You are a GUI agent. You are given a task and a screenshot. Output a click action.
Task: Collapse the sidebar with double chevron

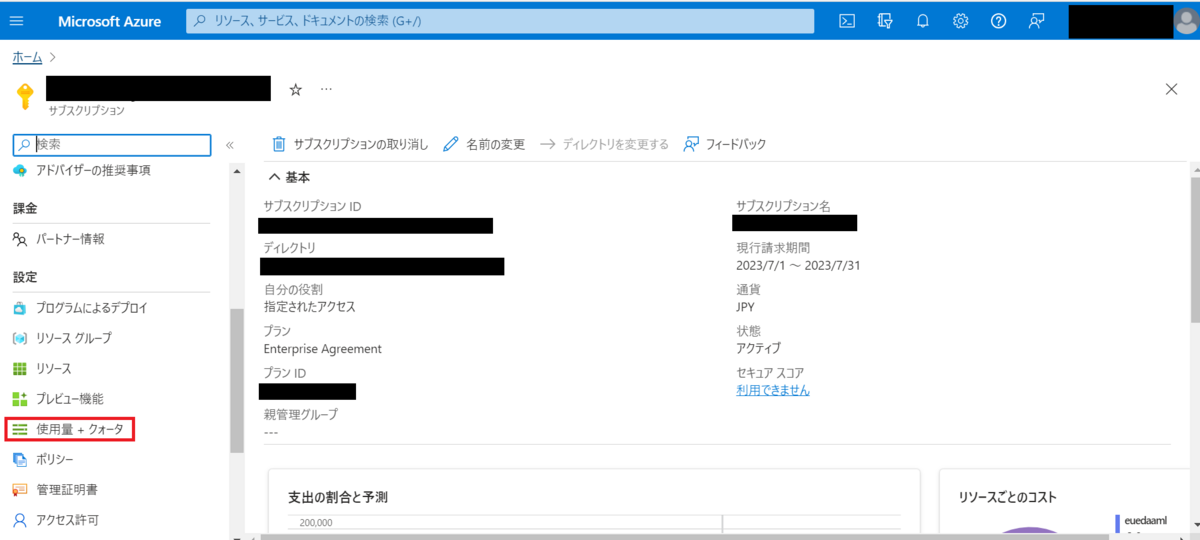[229, 145]
